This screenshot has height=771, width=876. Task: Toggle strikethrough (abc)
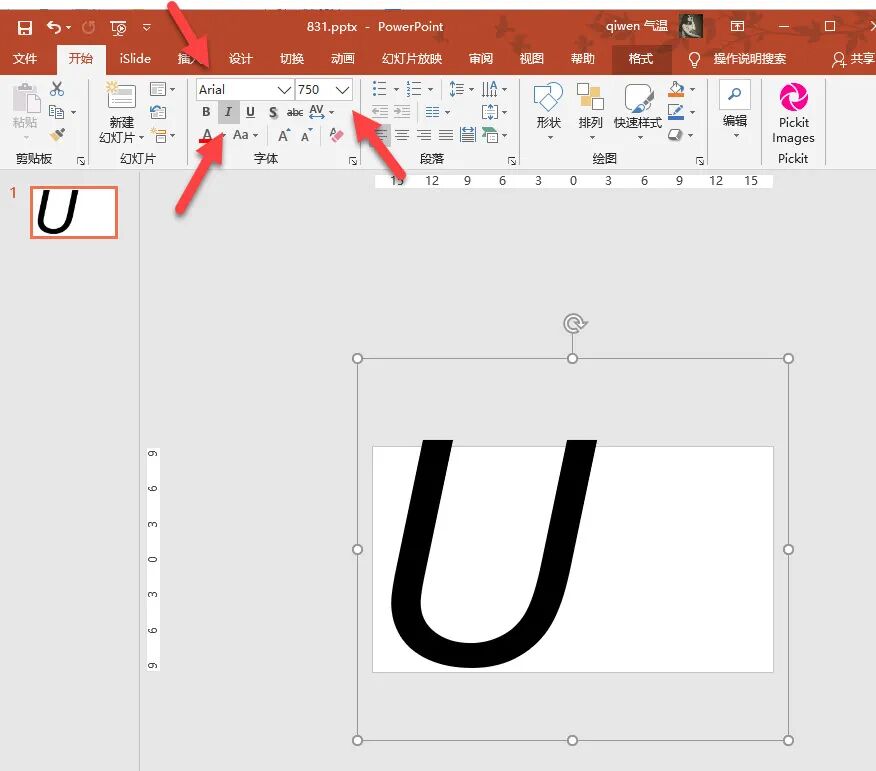click(294, 112)
